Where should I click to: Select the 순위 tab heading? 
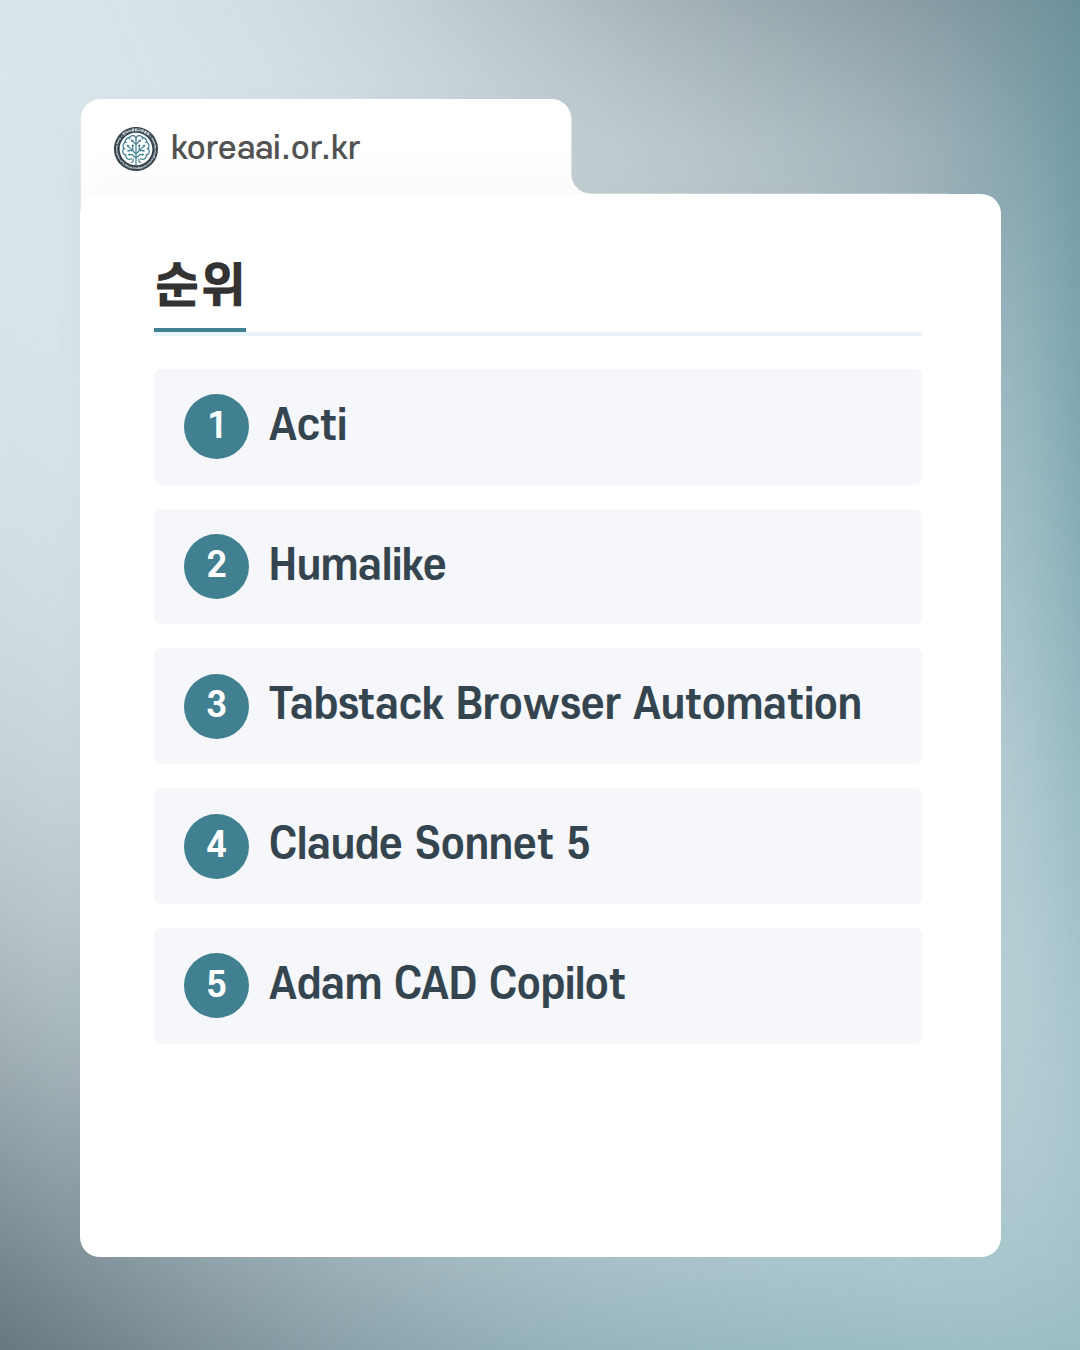click(200, 285)
